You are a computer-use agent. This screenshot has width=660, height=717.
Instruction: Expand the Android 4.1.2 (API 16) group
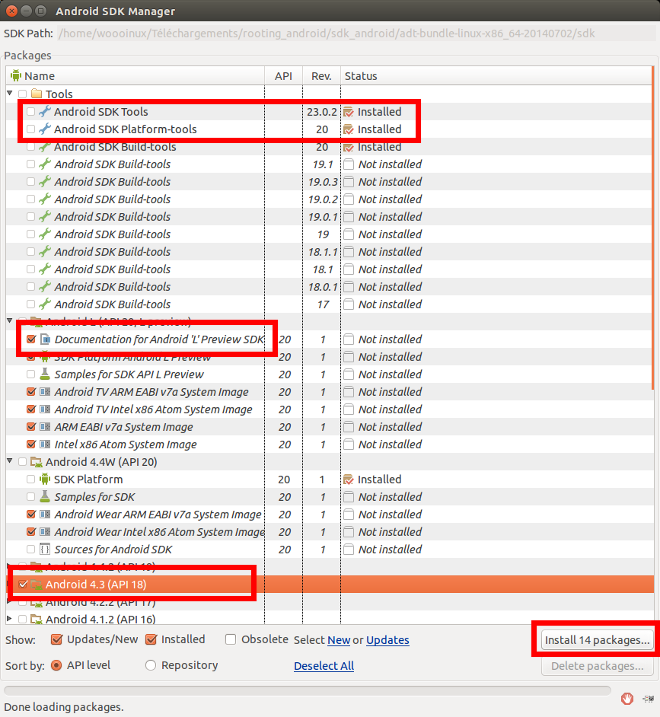(x=10, y=618)
